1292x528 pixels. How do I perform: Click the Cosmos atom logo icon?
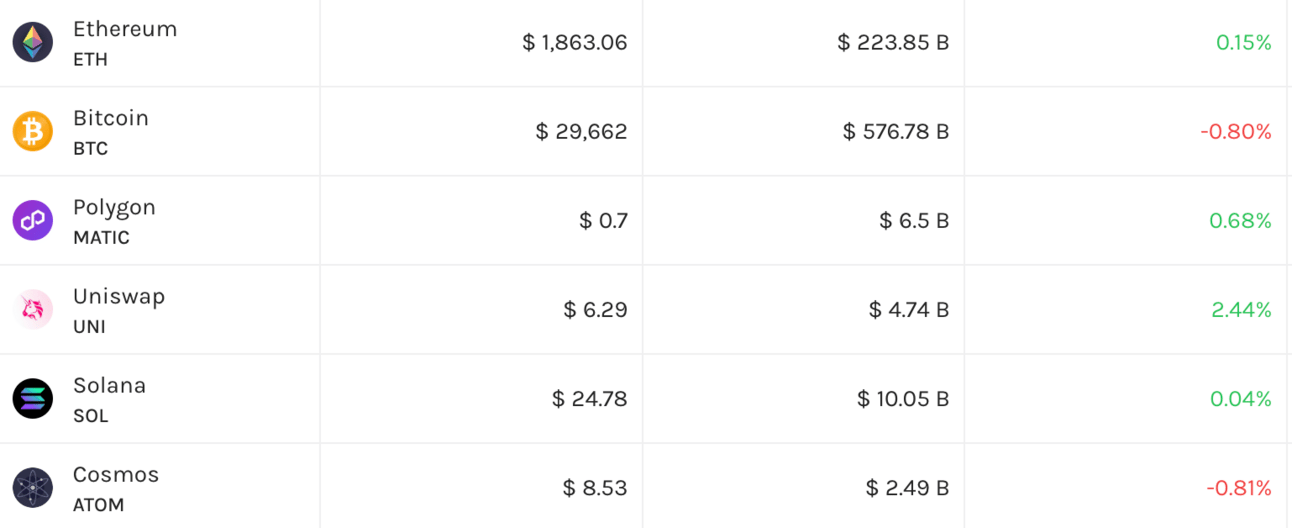[x=33, y=487]
